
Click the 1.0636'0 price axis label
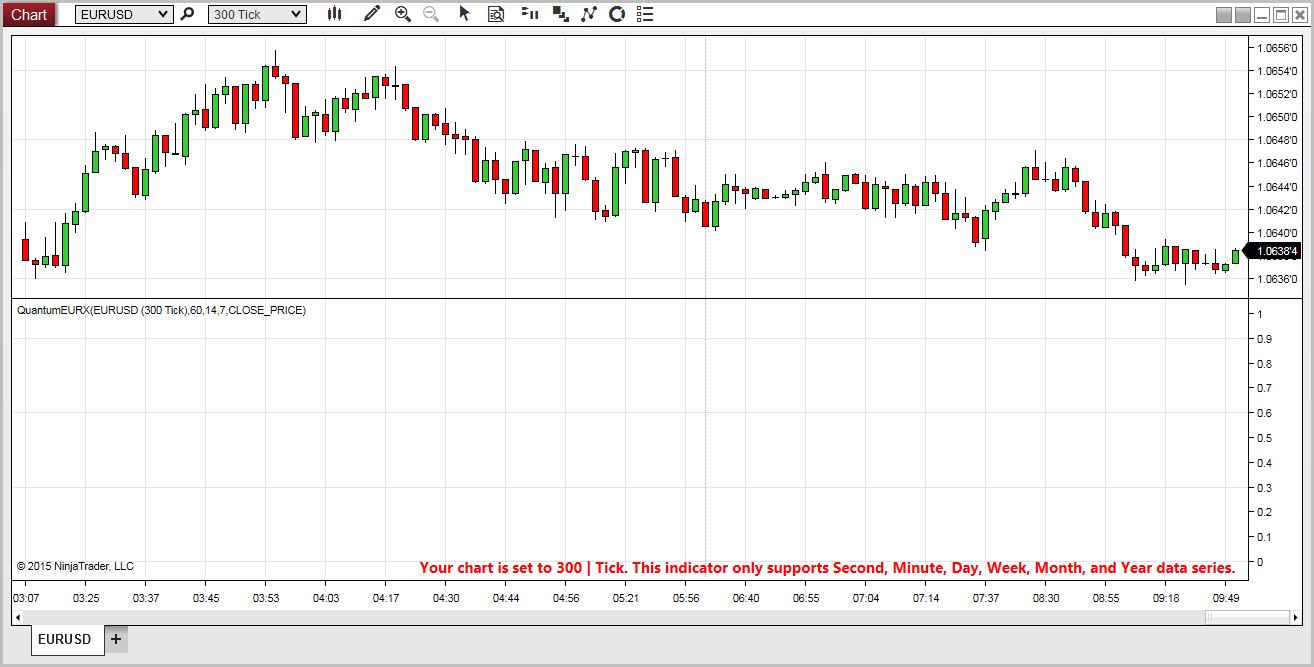(1276, 279)
